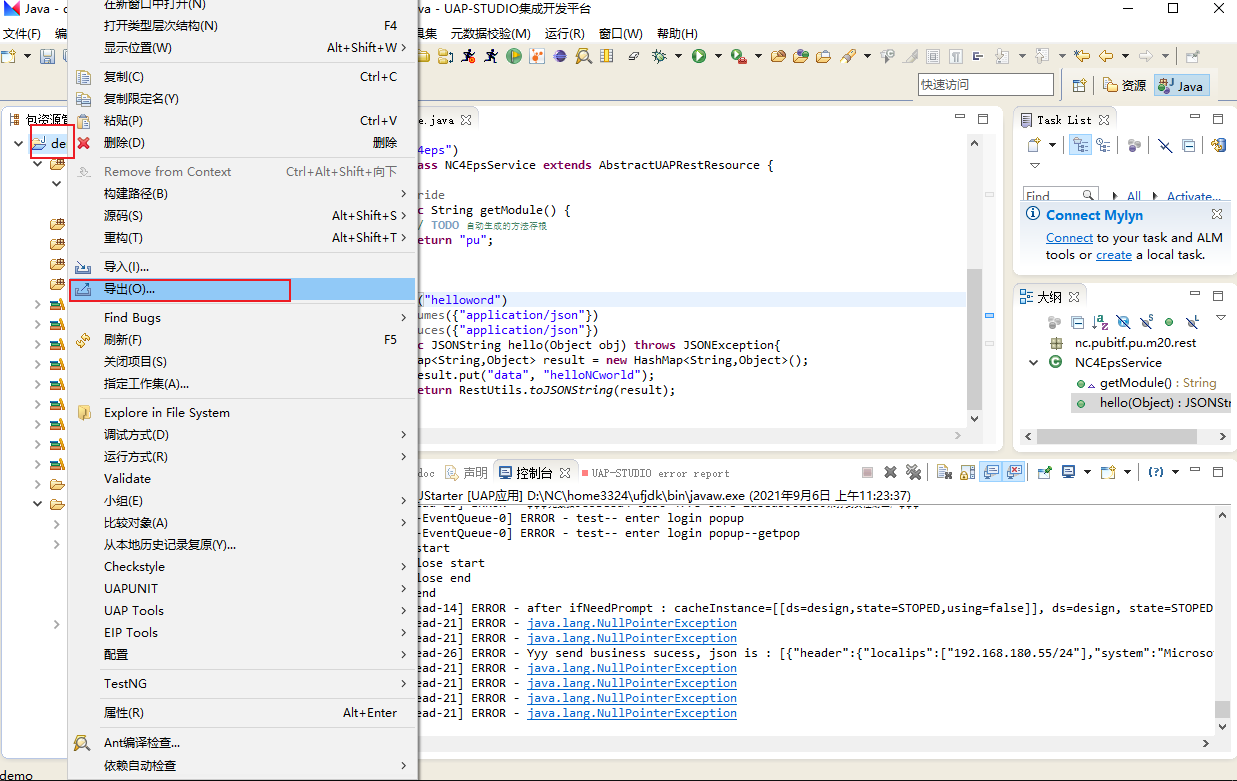This screenshot has height=781, width=1237.
Task: Open the Find Bugs submenu
Action: [x=241, y=318]
